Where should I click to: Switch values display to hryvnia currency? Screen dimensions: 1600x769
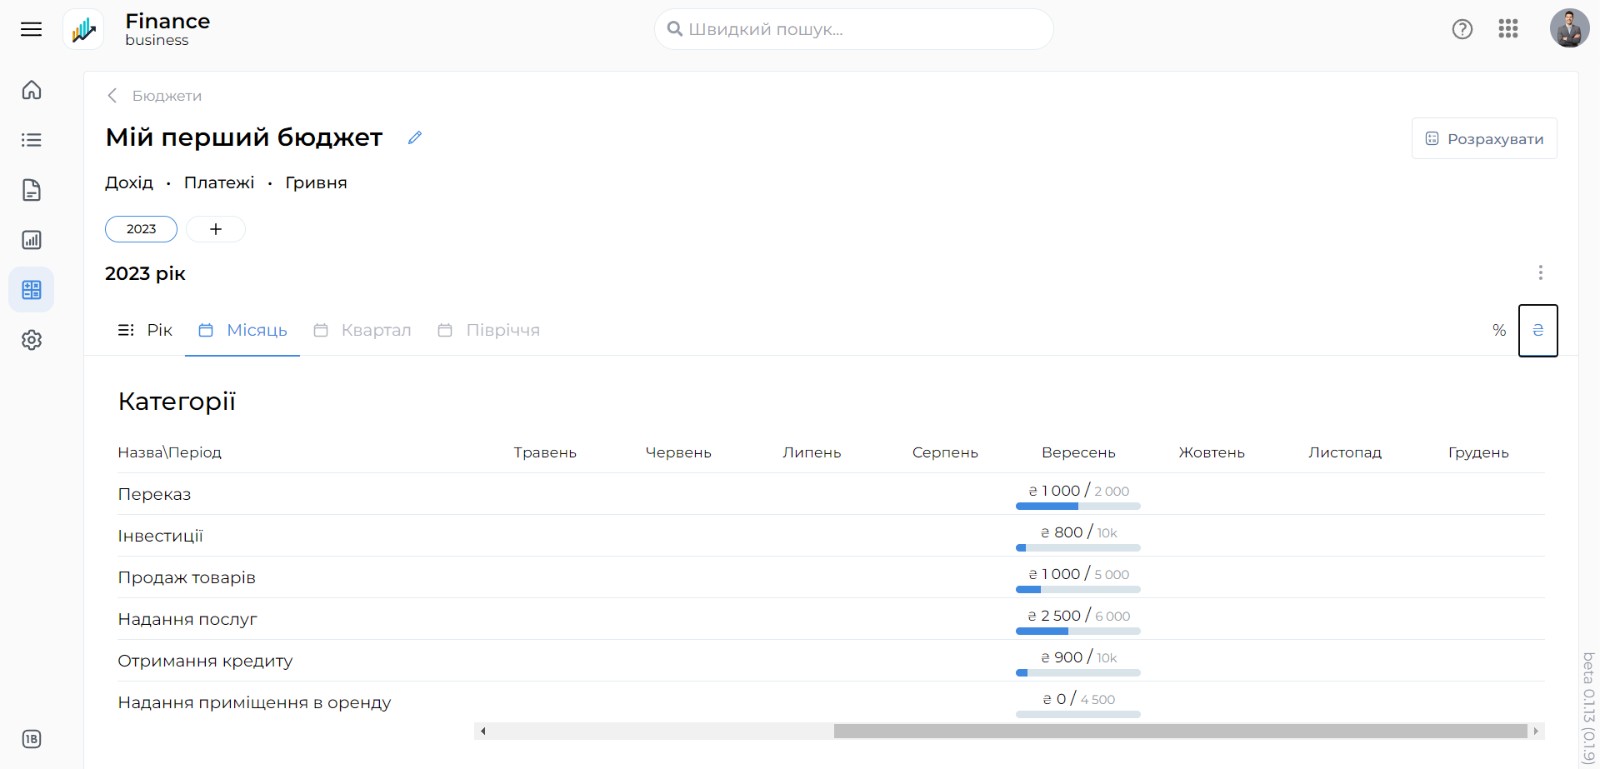tap(1537, 330)
